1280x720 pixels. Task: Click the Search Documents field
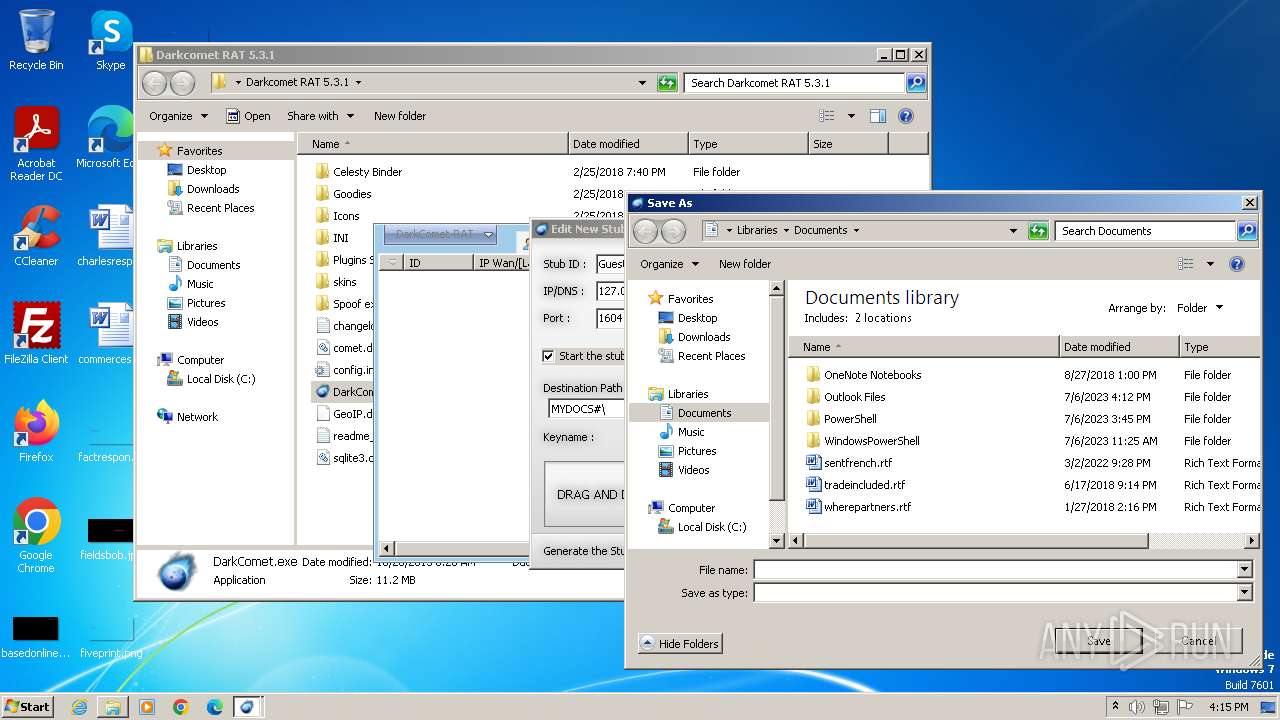[x=1146, y=231]
